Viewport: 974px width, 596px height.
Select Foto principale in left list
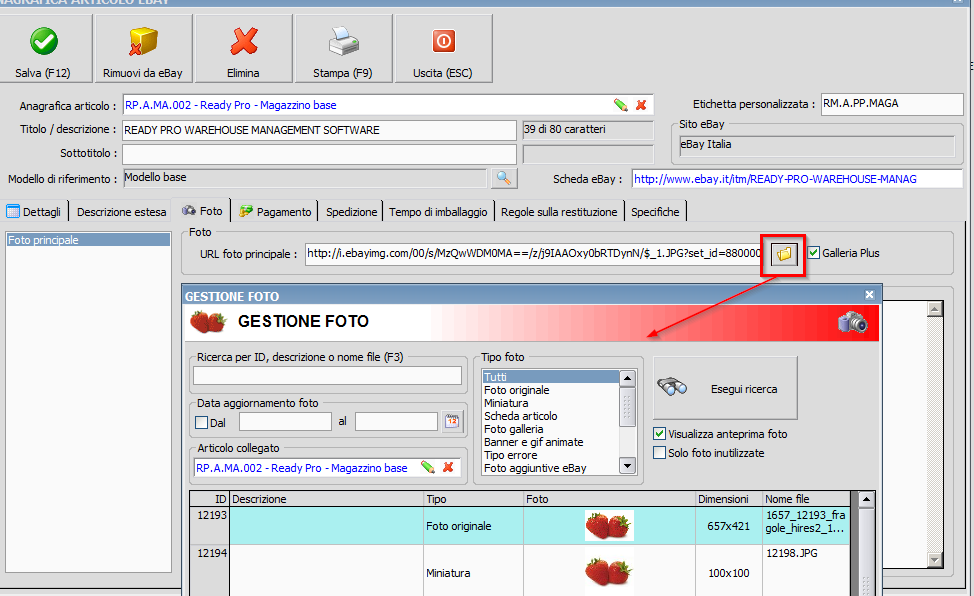[88, 240]
